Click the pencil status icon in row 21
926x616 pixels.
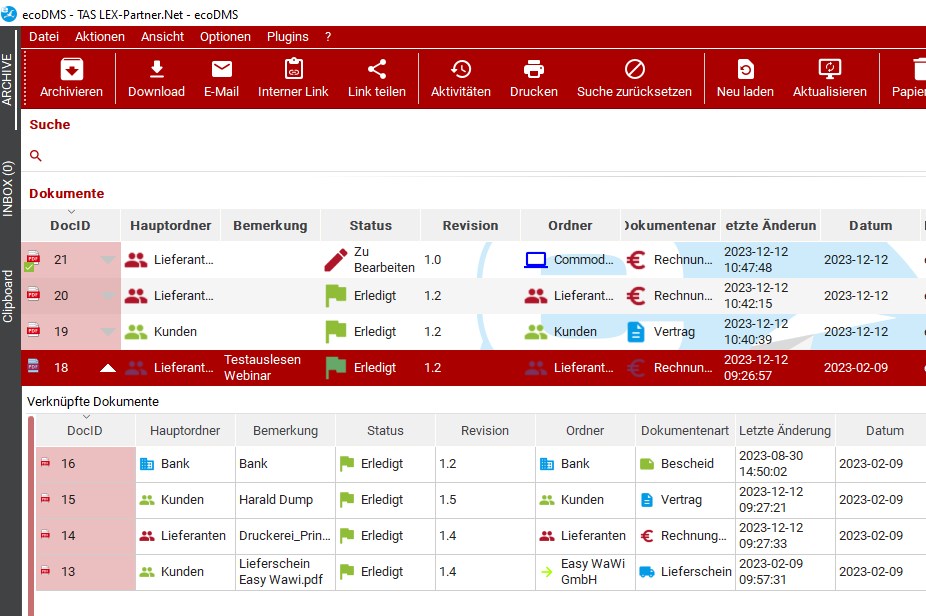pyautogui.click(x=336, y=260)
